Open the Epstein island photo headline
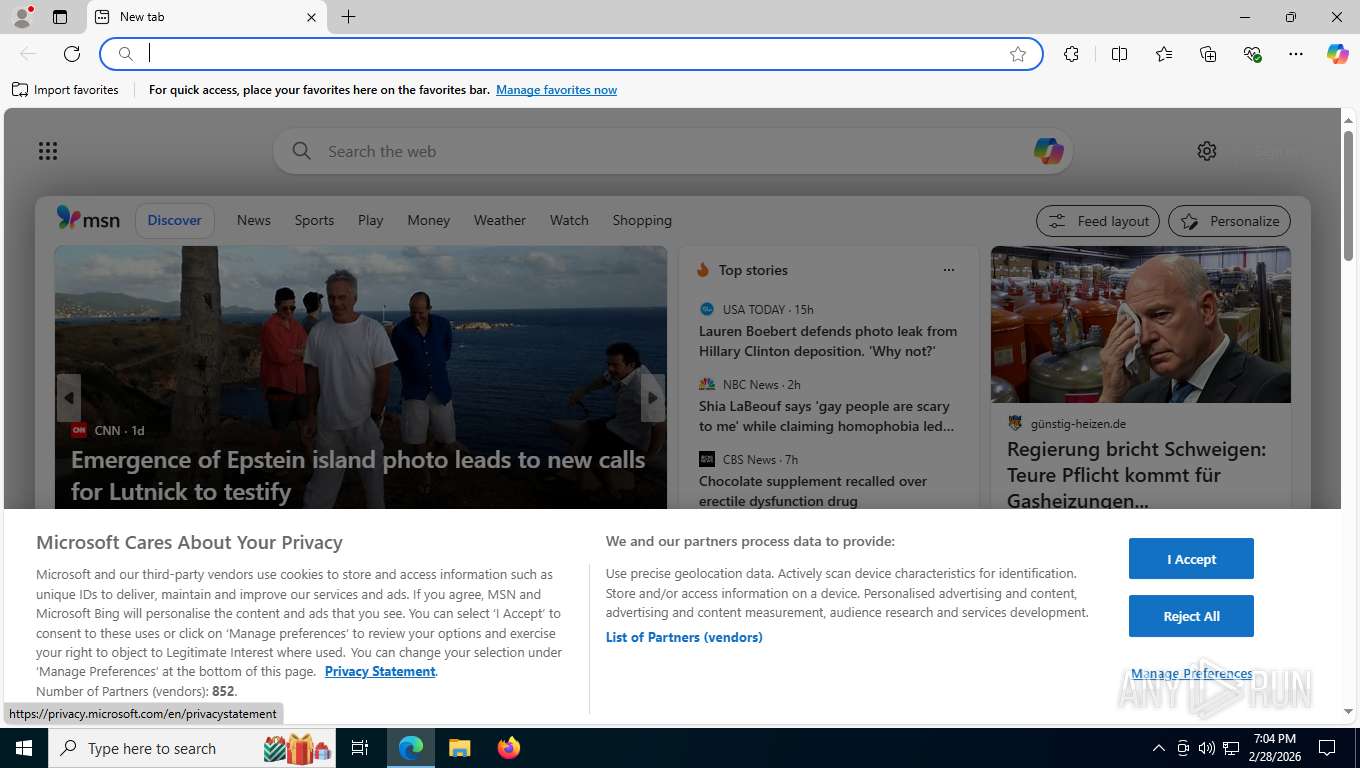 [358, 475]
